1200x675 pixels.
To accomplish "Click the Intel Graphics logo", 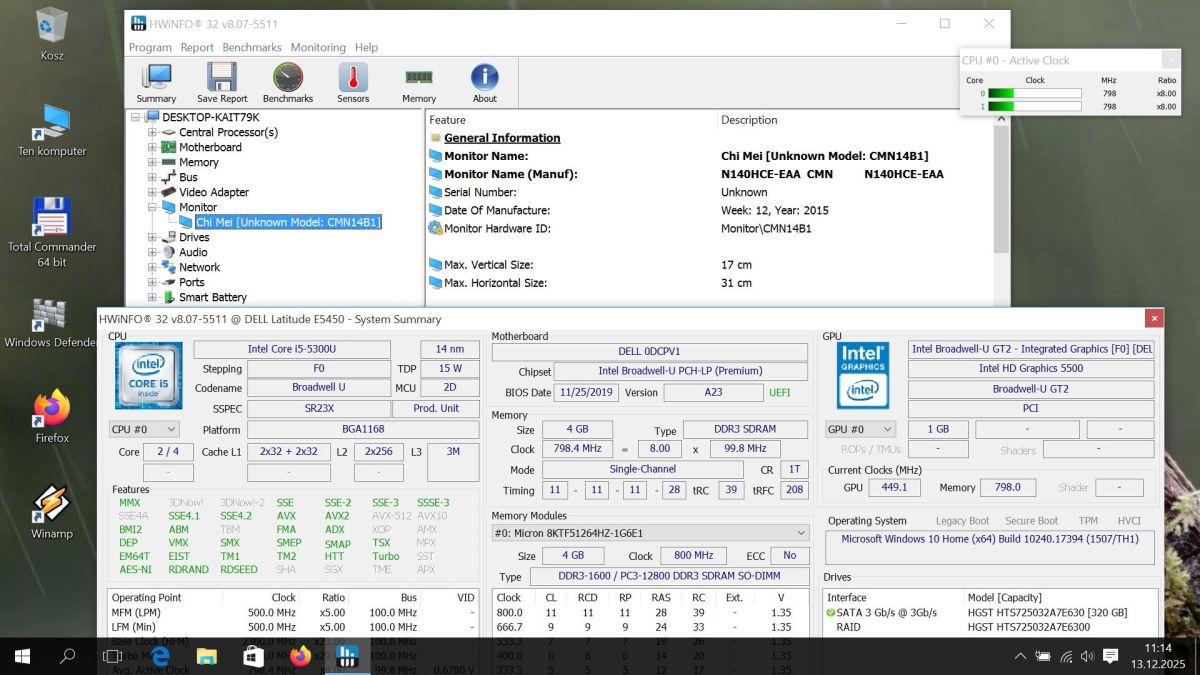I will 863,375.
